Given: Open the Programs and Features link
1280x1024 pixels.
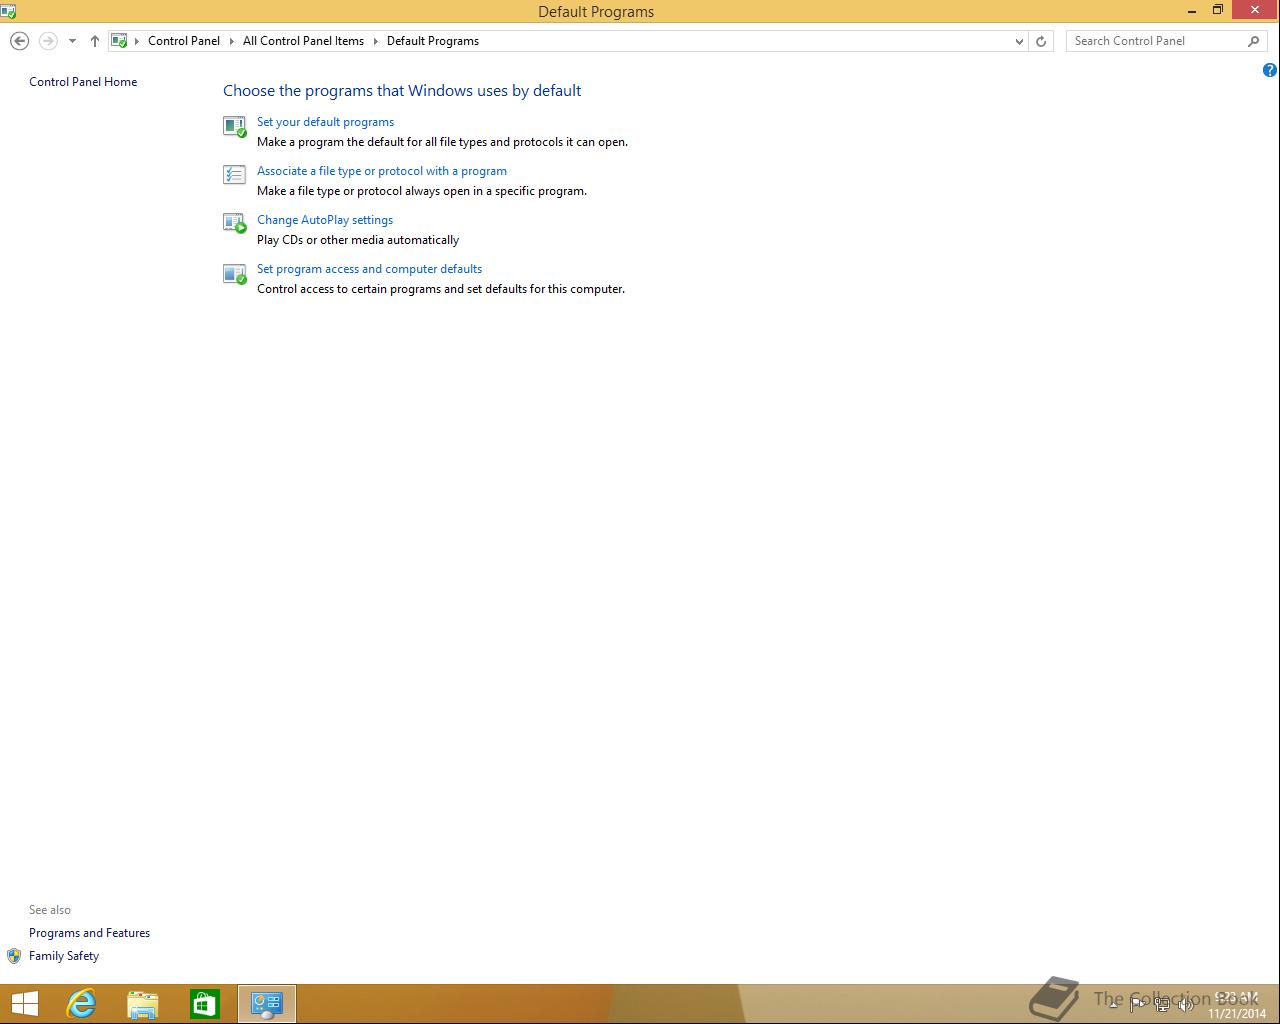Looking at the screenshot, I should click(89, 932).
